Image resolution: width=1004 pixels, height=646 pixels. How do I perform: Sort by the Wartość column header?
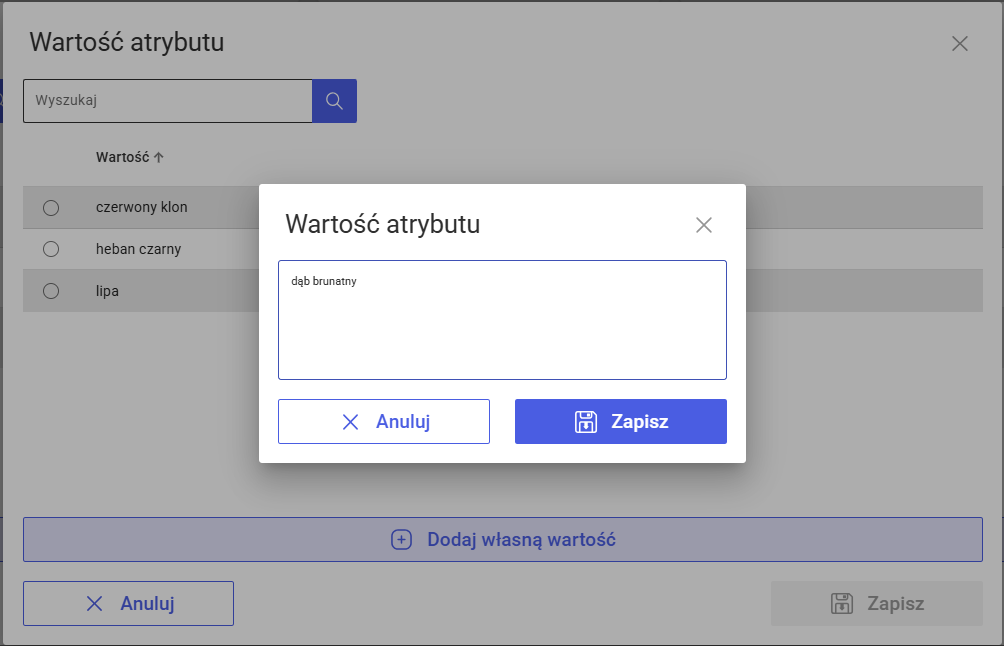[122, 157]
